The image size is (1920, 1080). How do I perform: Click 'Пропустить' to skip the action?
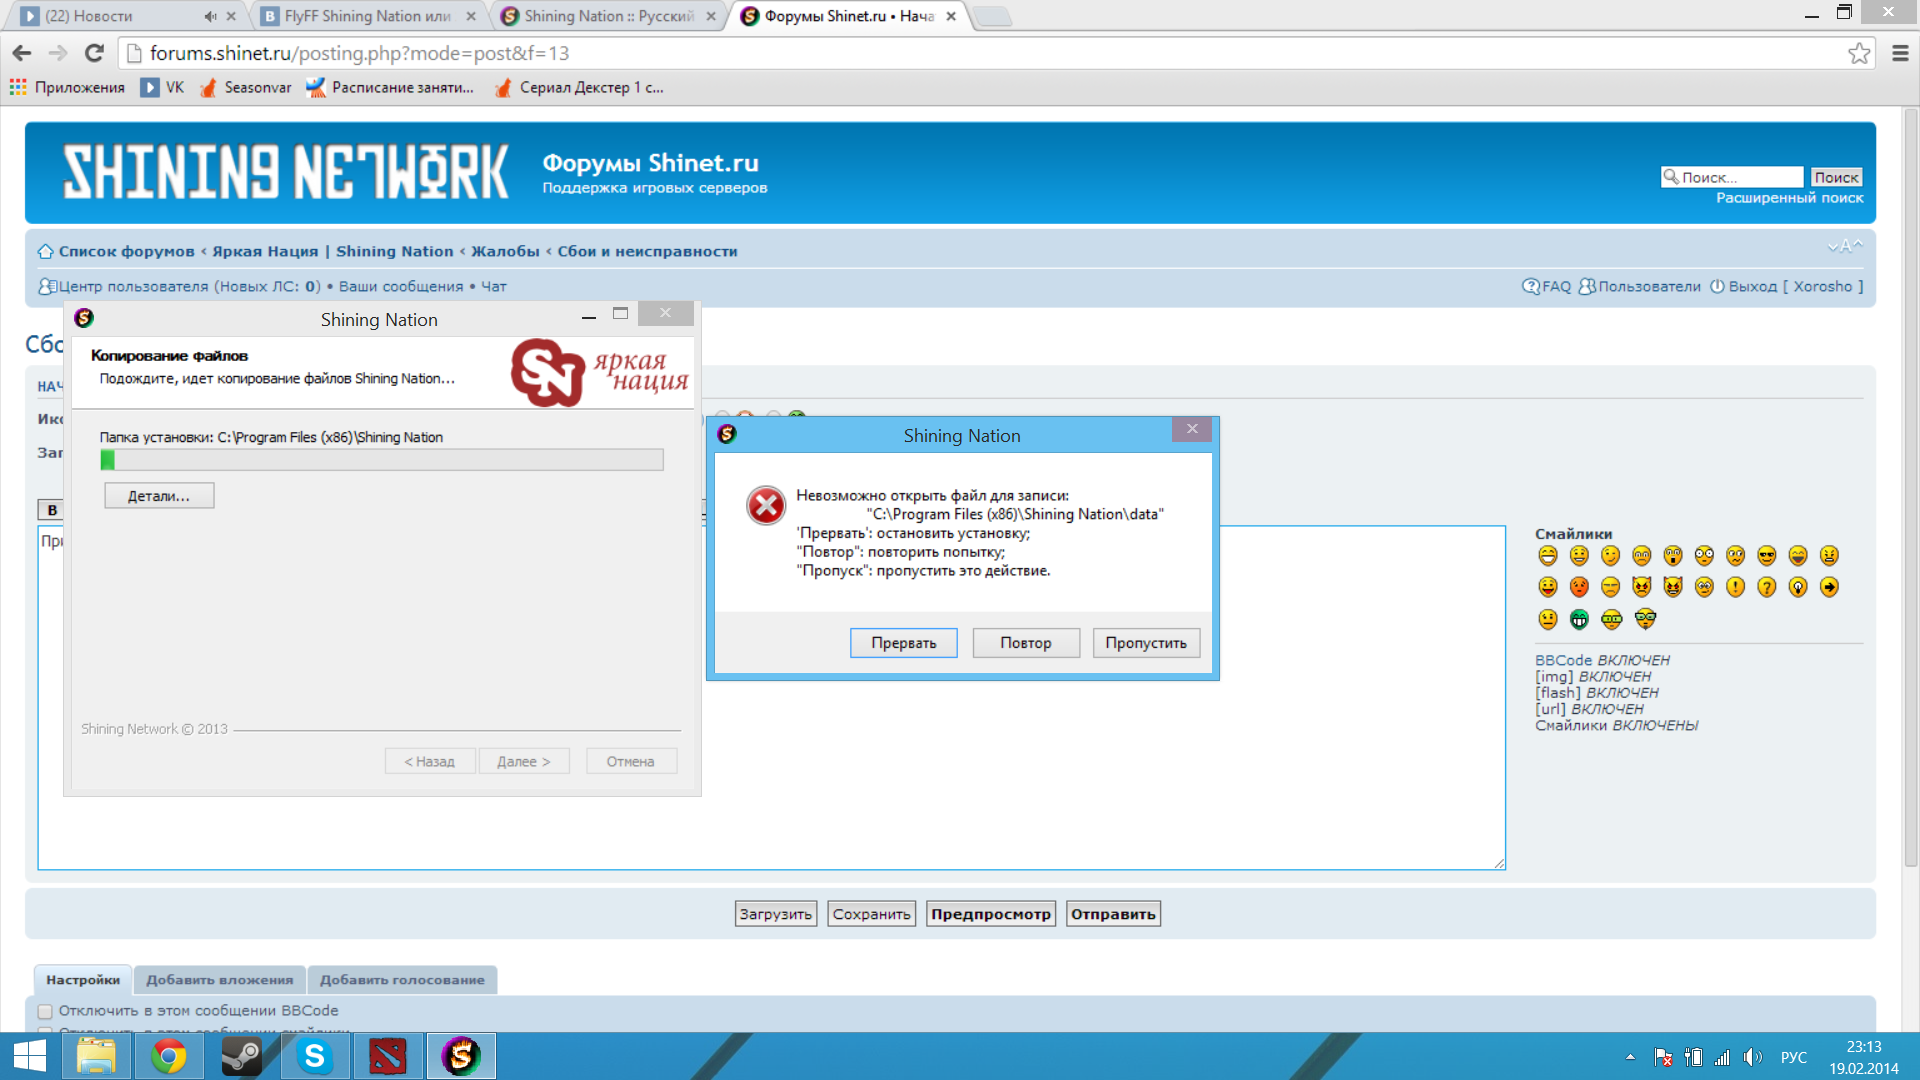click(1146, 643)
